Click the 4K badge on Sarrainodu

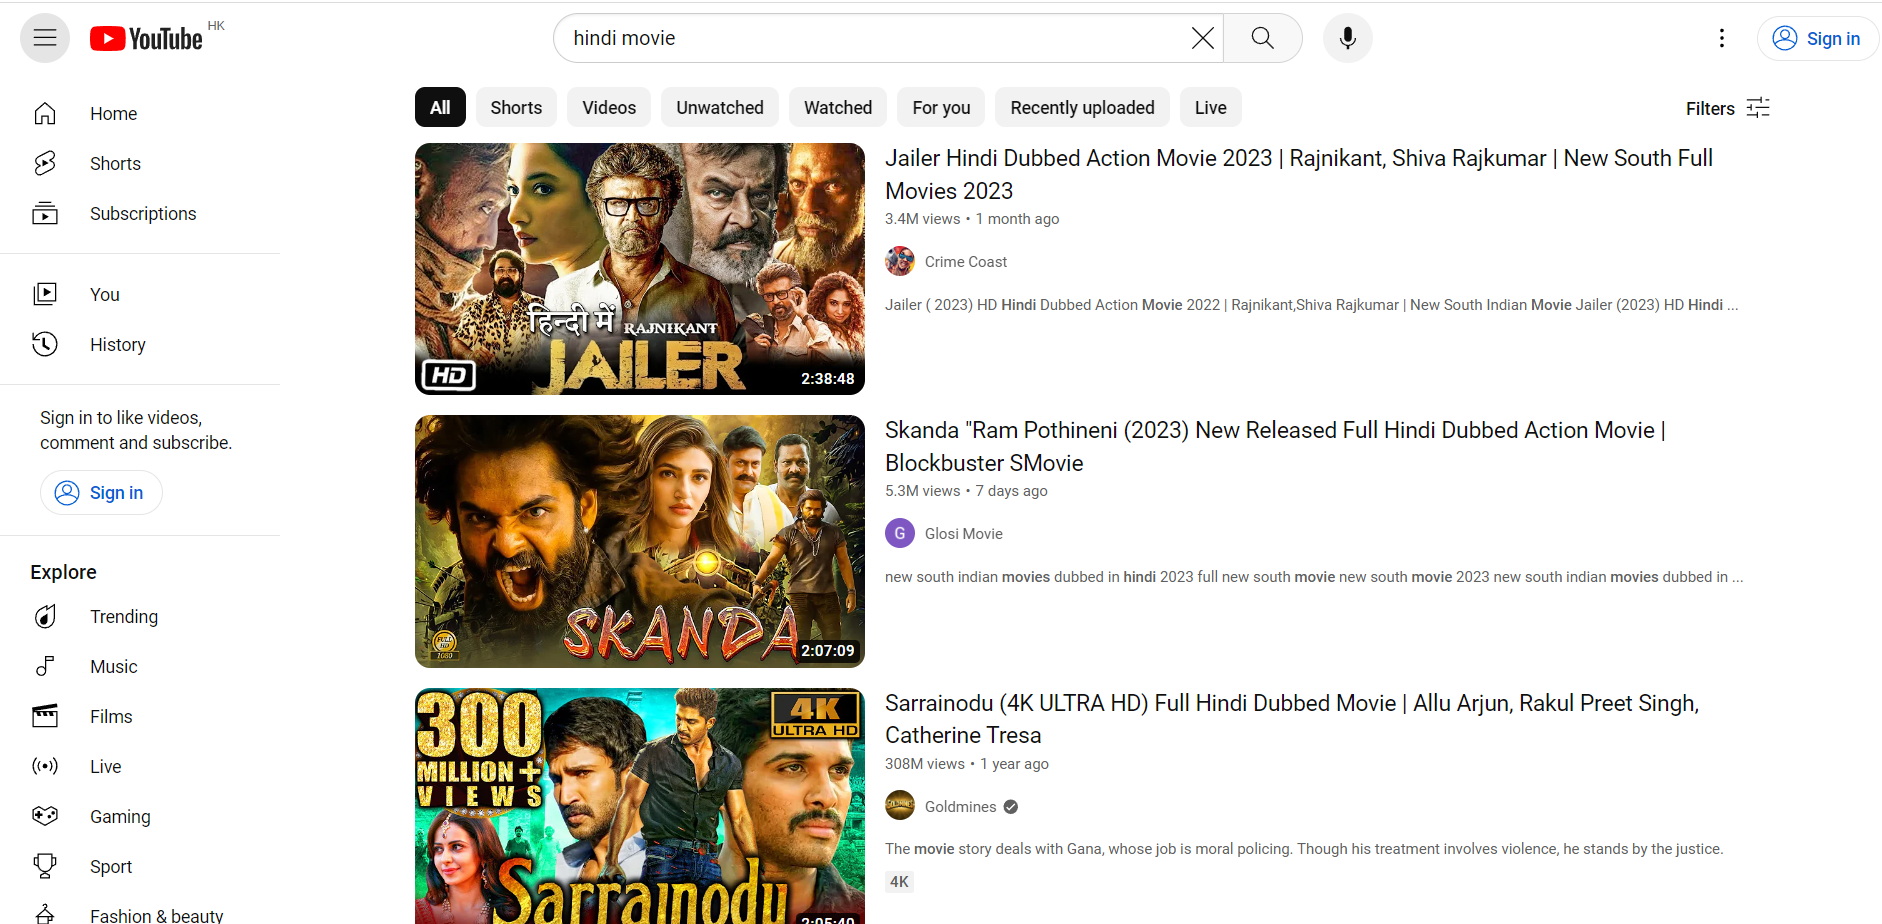click(900, 882)
